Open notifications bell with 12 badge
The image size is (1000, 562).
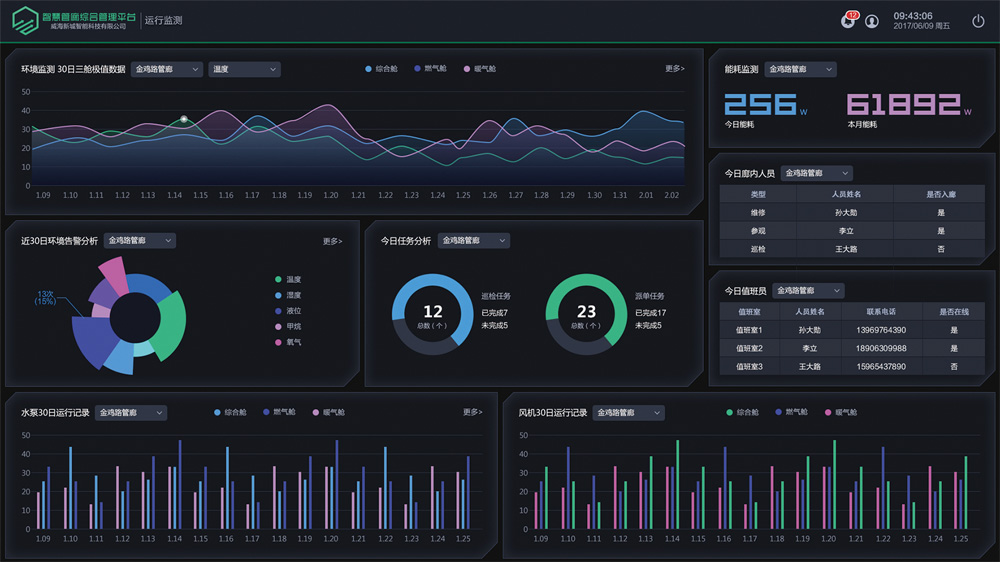click(x=848, y=20)
